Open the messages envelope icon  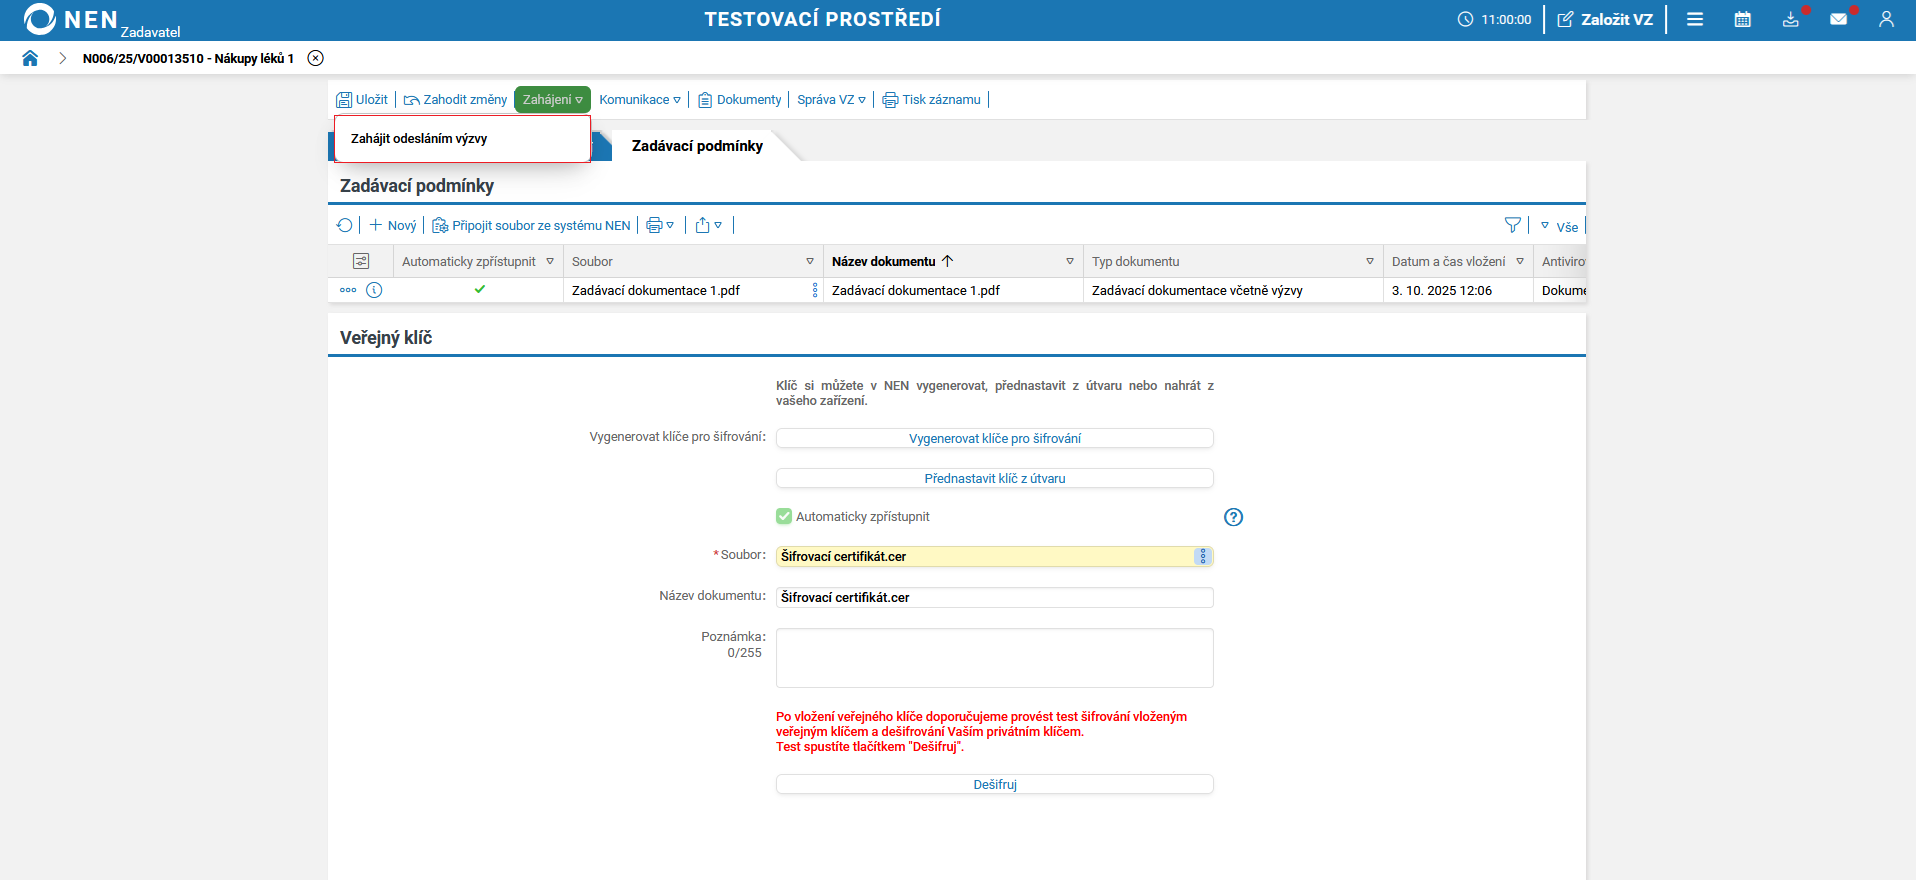pos(1838,19)
